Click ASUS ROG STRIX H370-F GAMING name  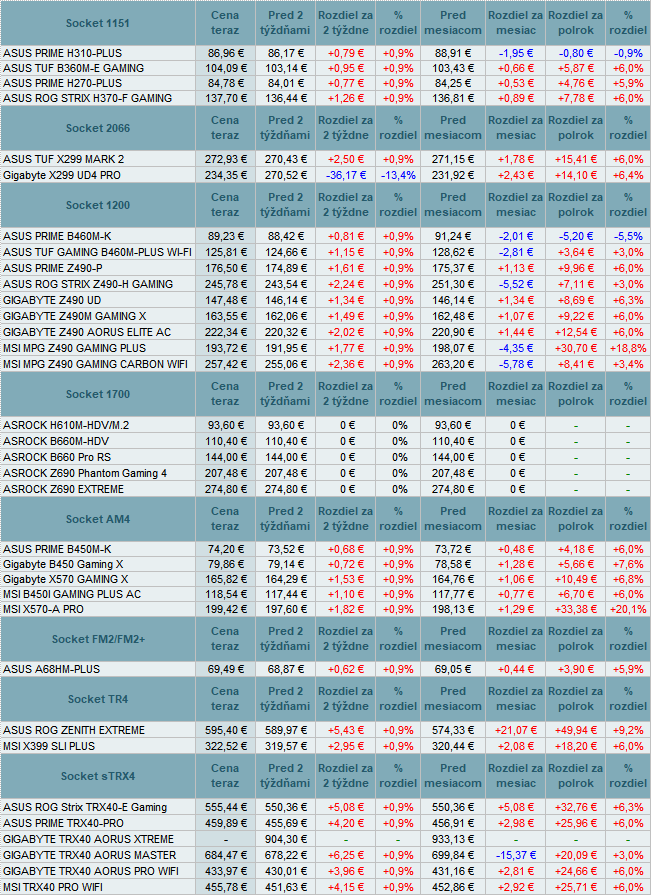[x=87, y=98]
